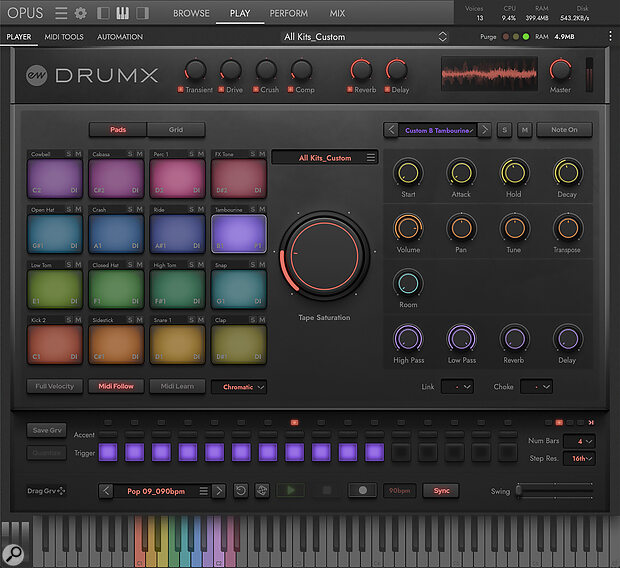Toggle the Midi Follow button

(x=116, y=386)
